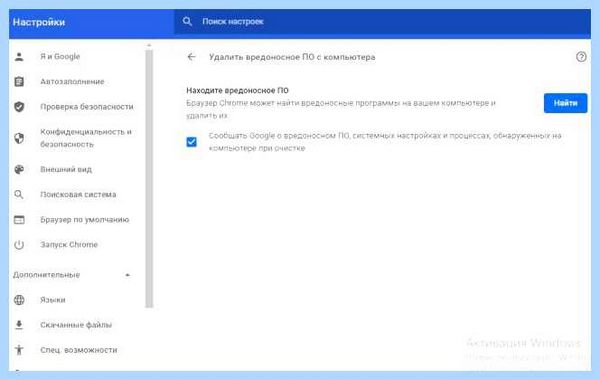The width and height of the screenshot is (600, 380).
Task: Click the shield check icon for Проверка безопасности
Action: (19, 107)
